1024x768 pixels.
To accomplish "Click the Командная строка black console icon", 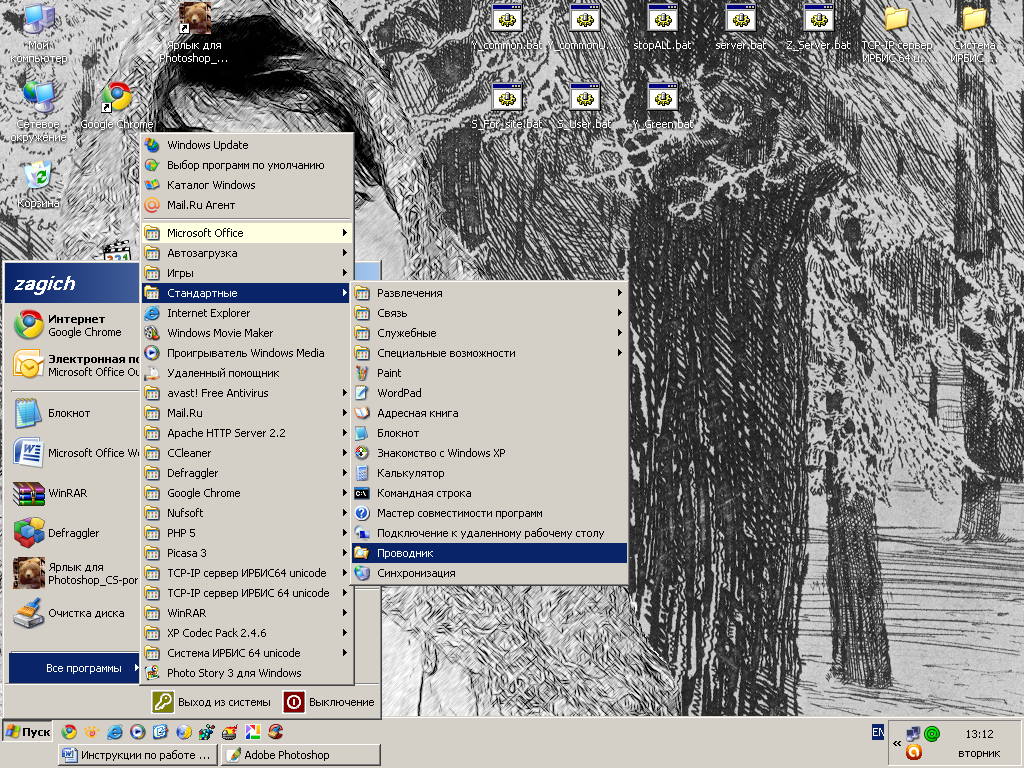I will [362, 493].
